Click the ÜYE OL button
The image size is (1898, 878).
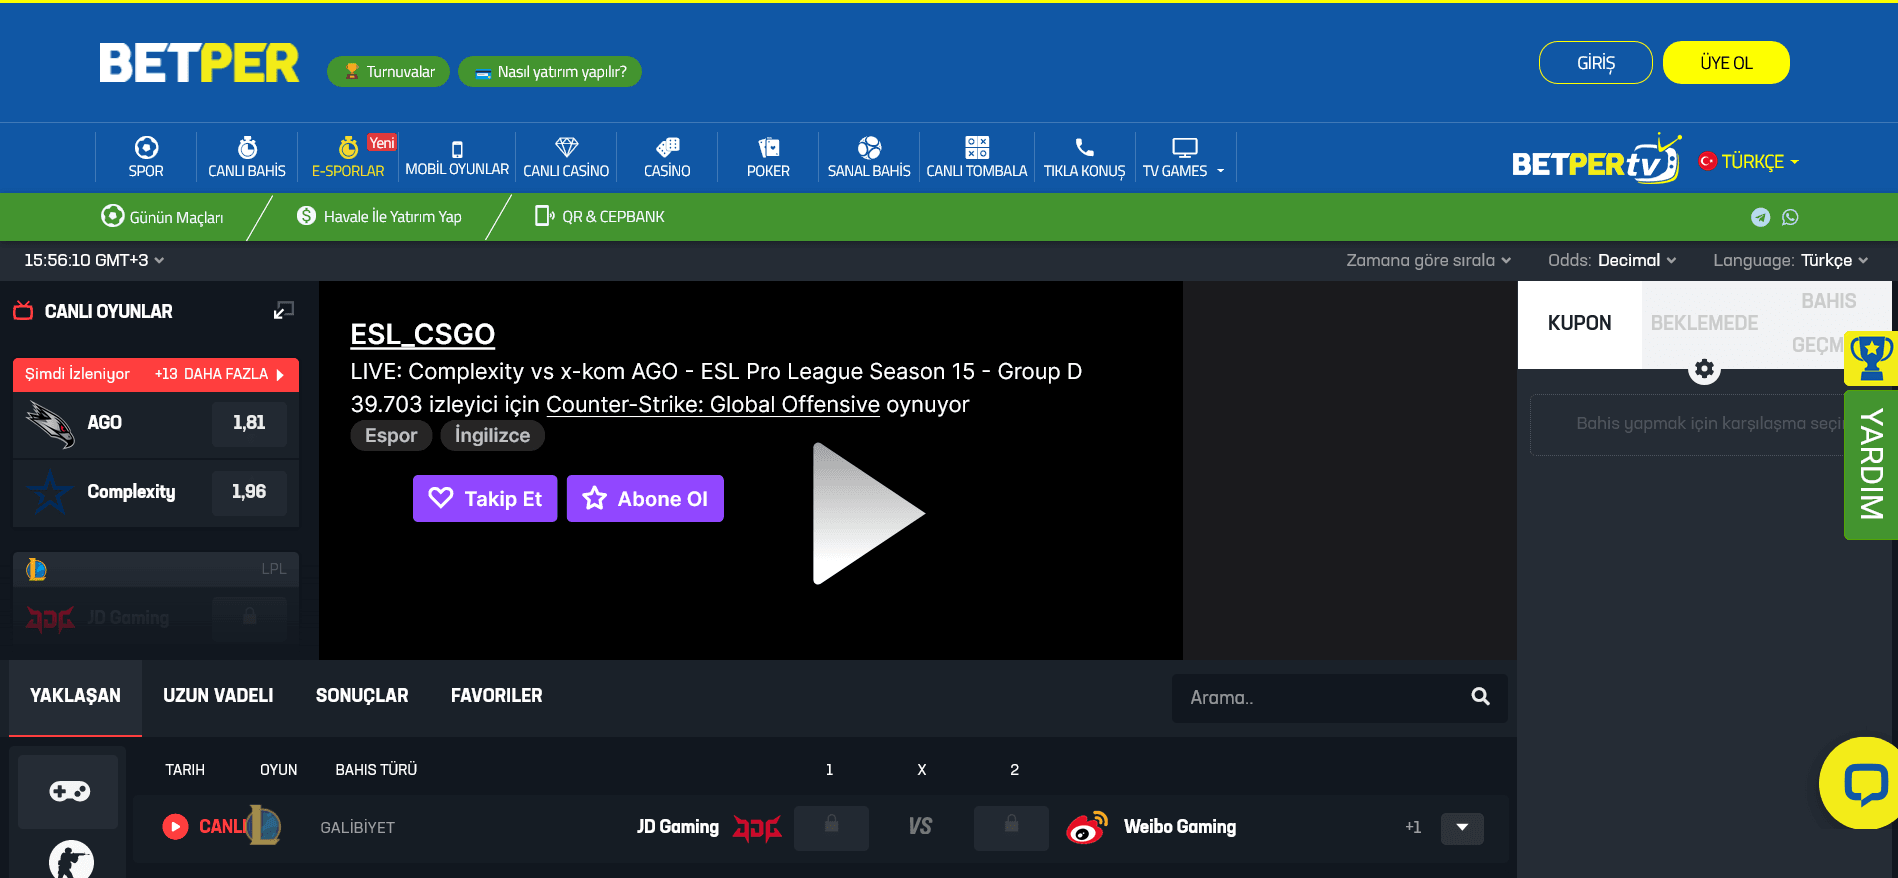(1726, 63)
